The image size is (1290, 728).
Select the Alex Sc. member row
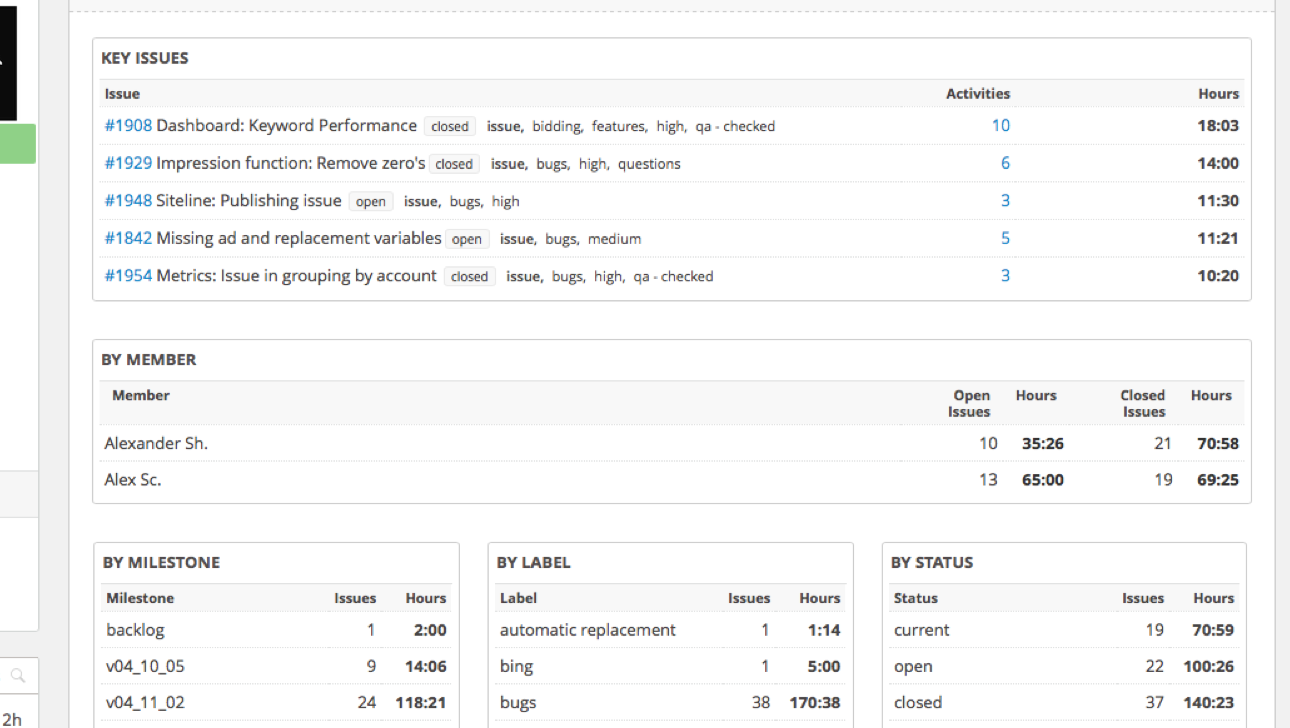point(671,480)
